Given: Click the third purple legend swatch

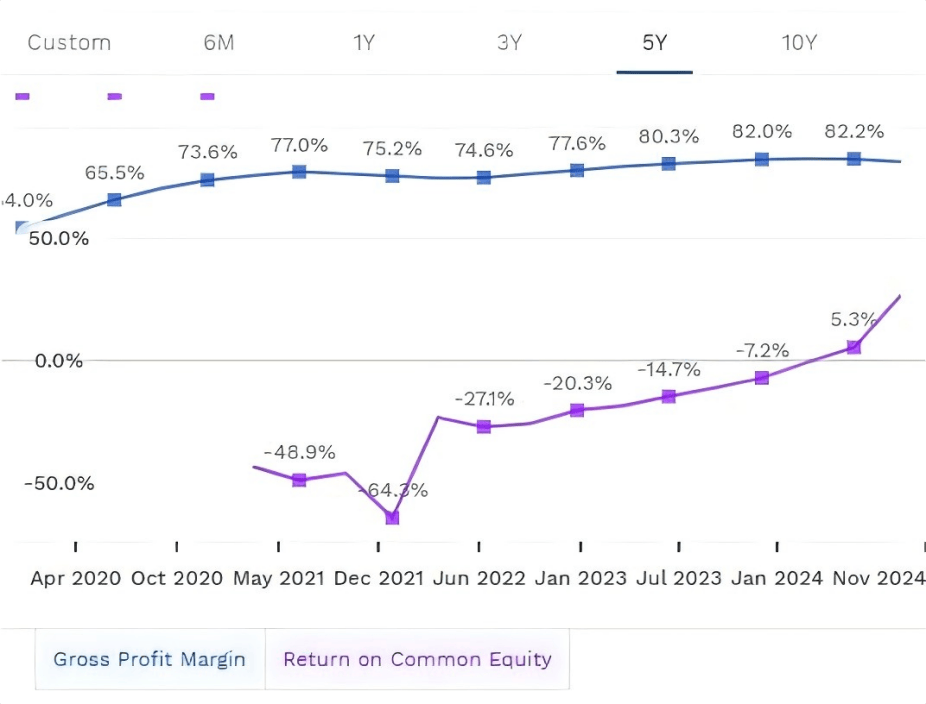Looking at the screenshot, I should (207, 96).
